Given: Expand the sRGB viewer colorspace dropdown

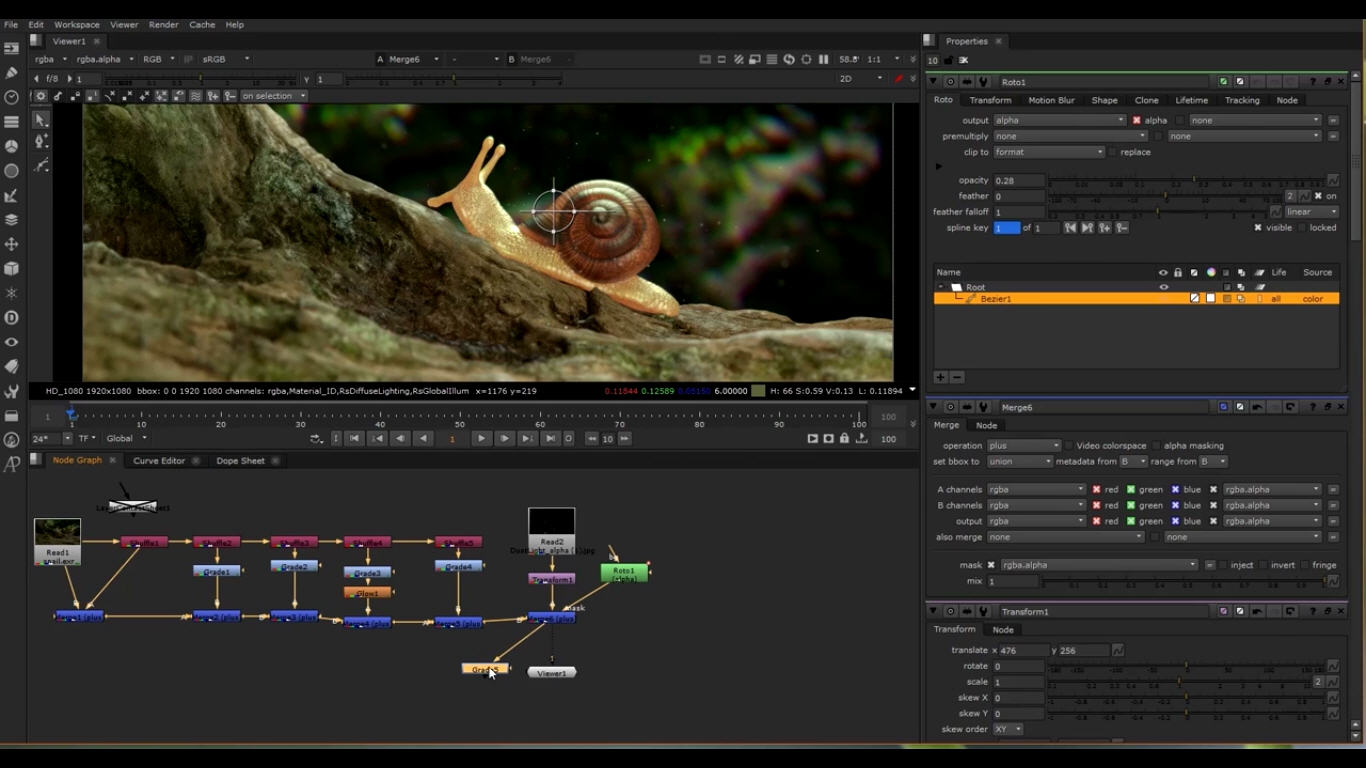Looking at the screenshot, I should (x=226, y=59).
